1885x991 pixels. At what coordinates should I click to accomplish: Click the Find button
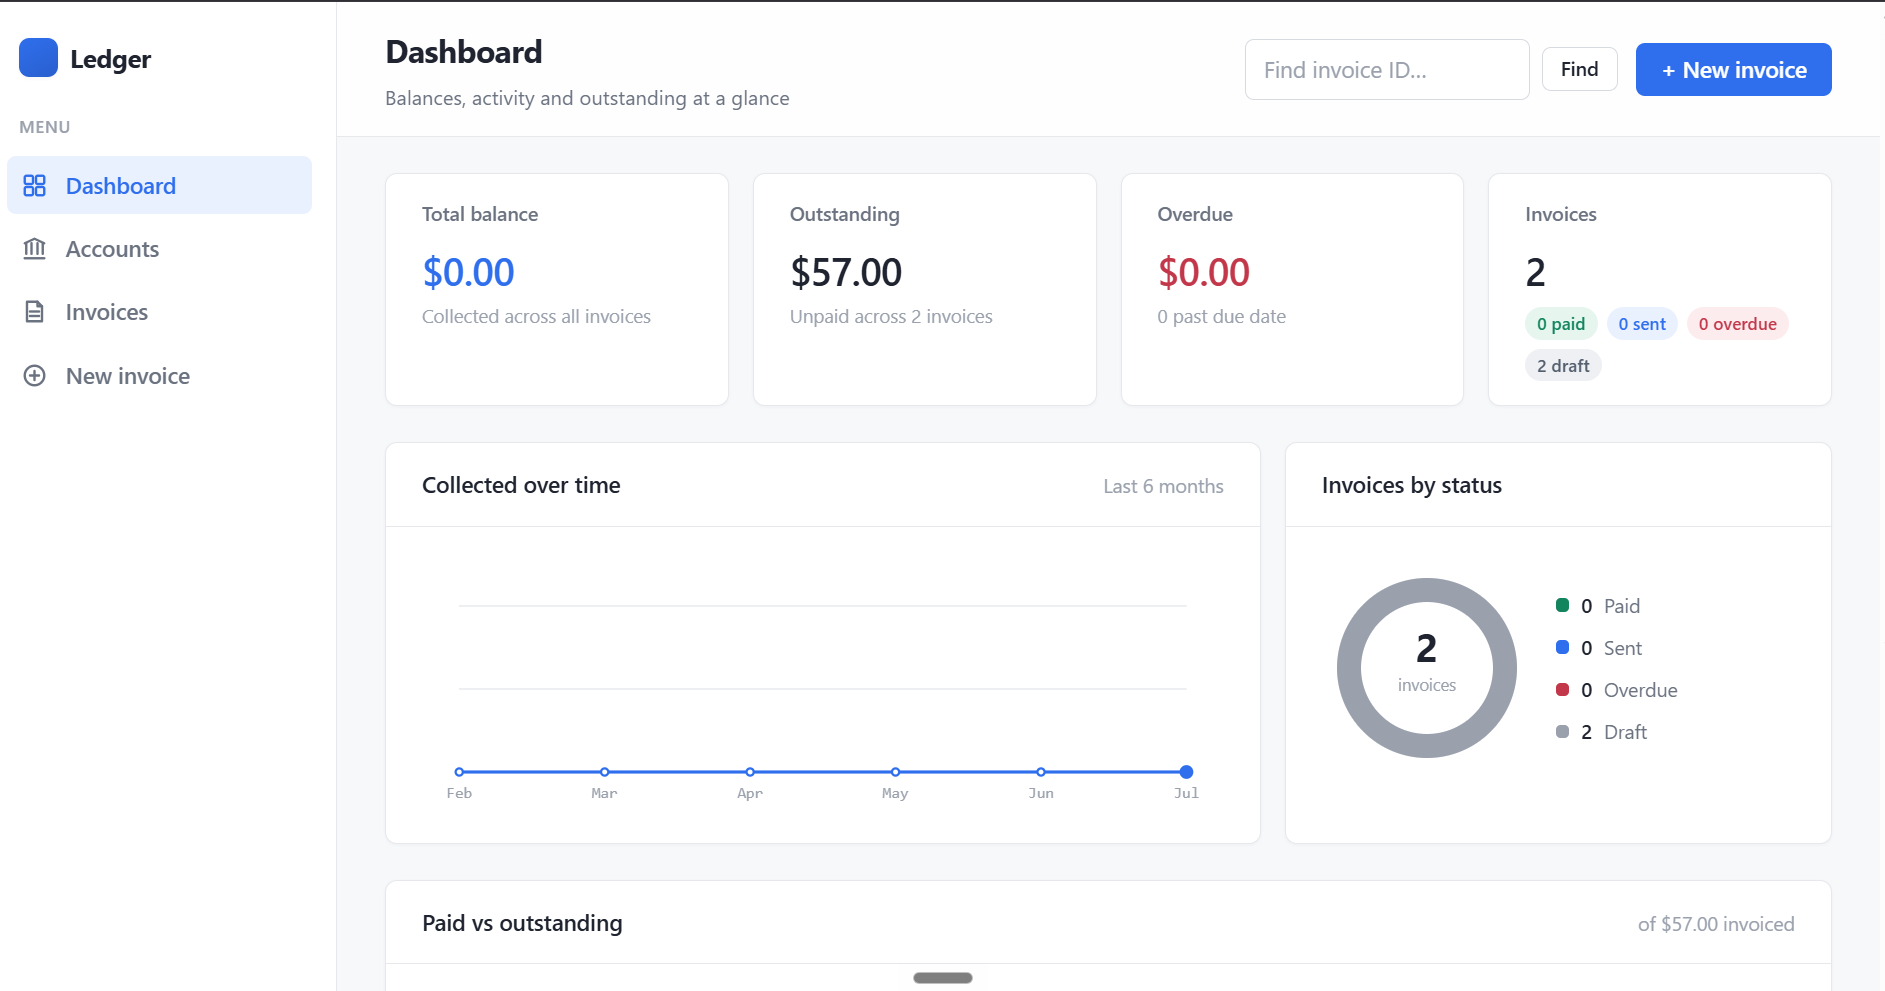[1579, 69]
